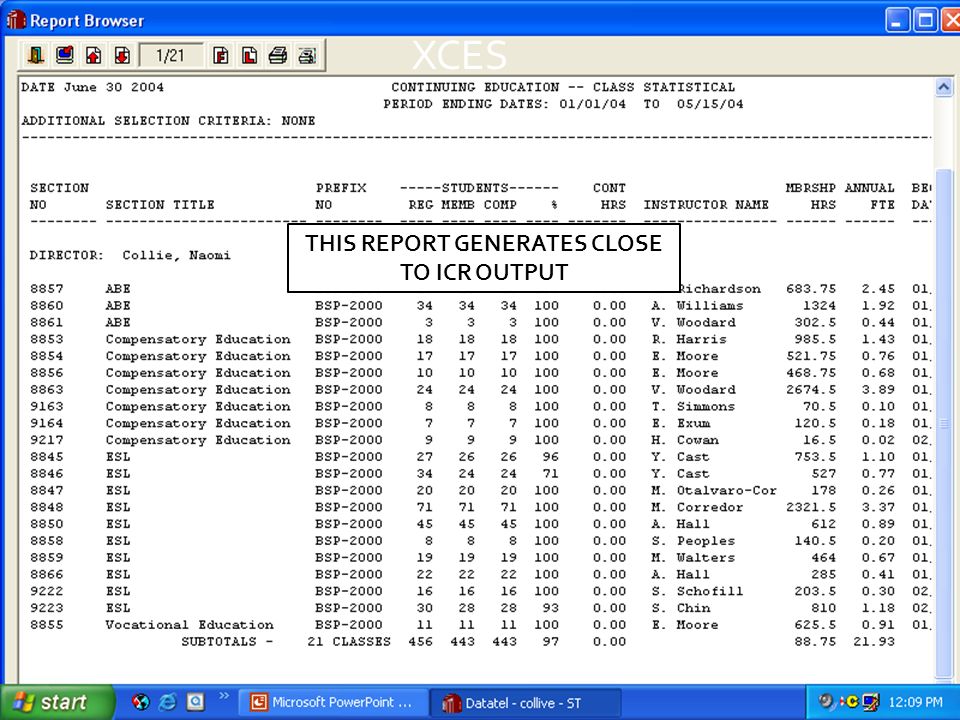Viewport: 960px width, 720px height.
Task: Click membership hours 683.75 for Richardson
Action: click(811, 288)
